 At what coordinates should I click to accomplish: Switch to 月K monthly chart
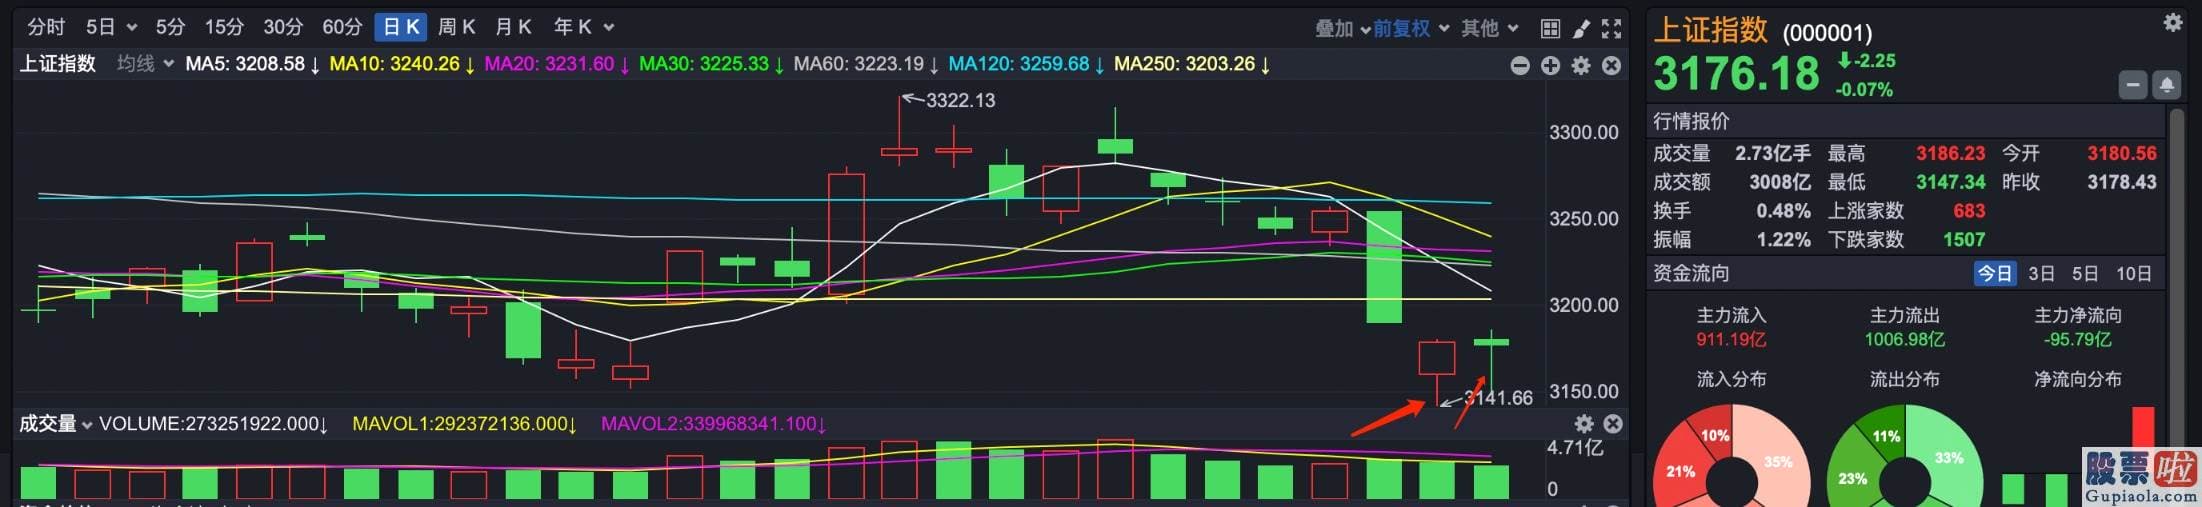pos(514,28)
